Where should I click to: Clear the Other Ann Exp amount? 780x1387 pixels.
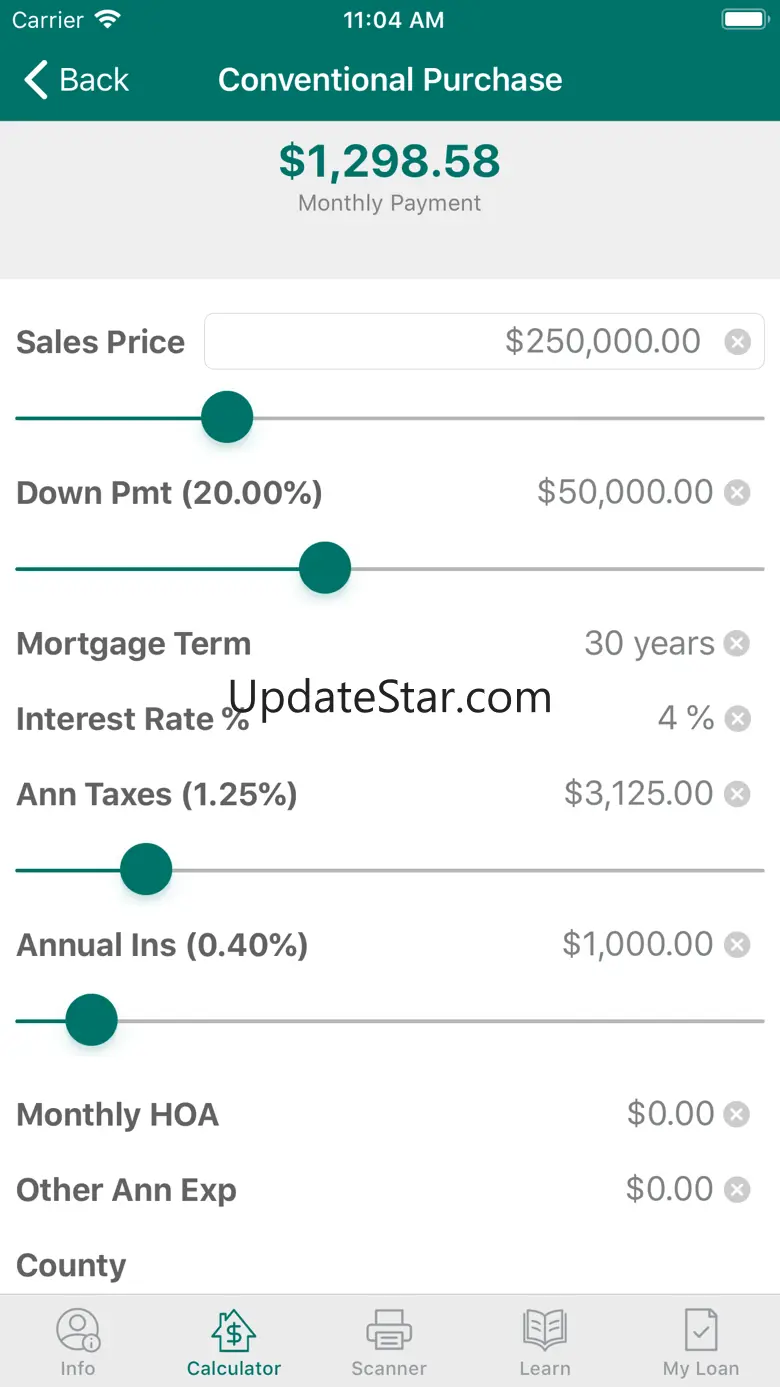pyautogui.click(x=737, y=1190)
